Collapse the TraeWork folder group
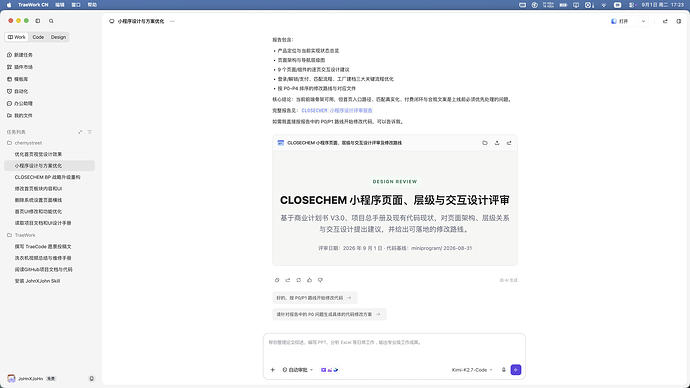This screenshot has width=690, height=388. pyautogui.click(x=21, y=235)
